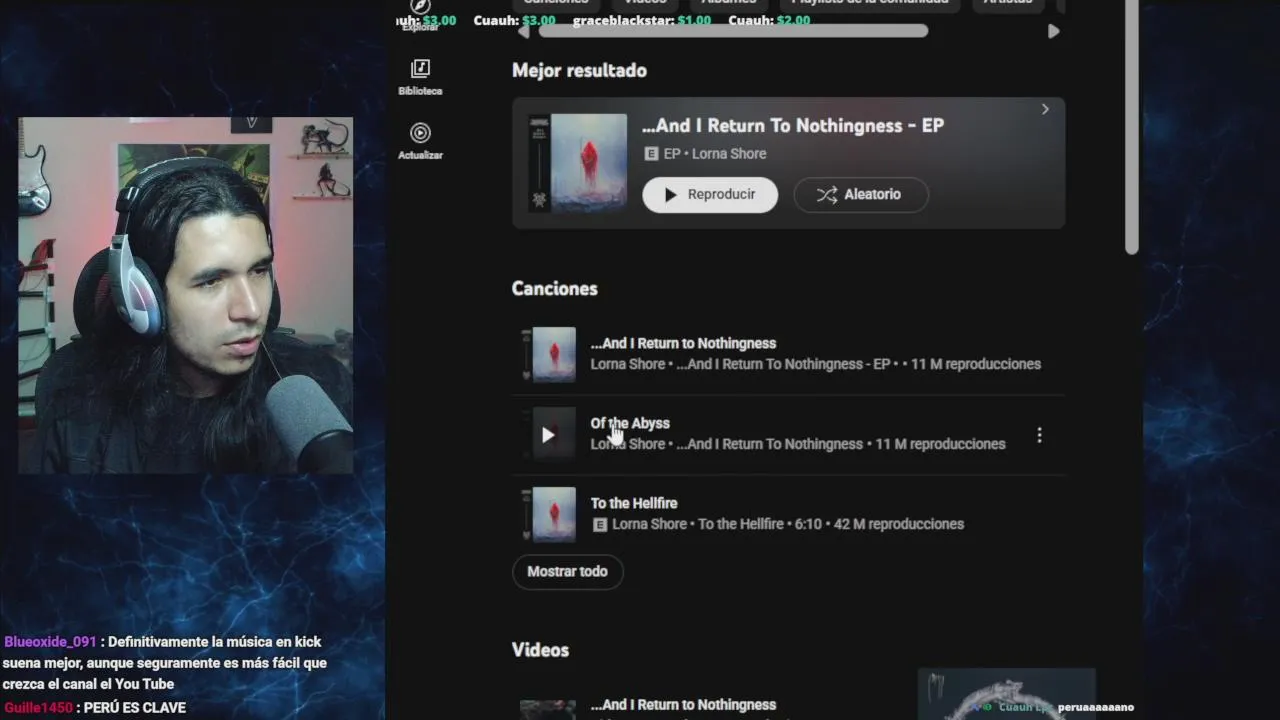Select the Of the Abyss song title

point(630,423)
